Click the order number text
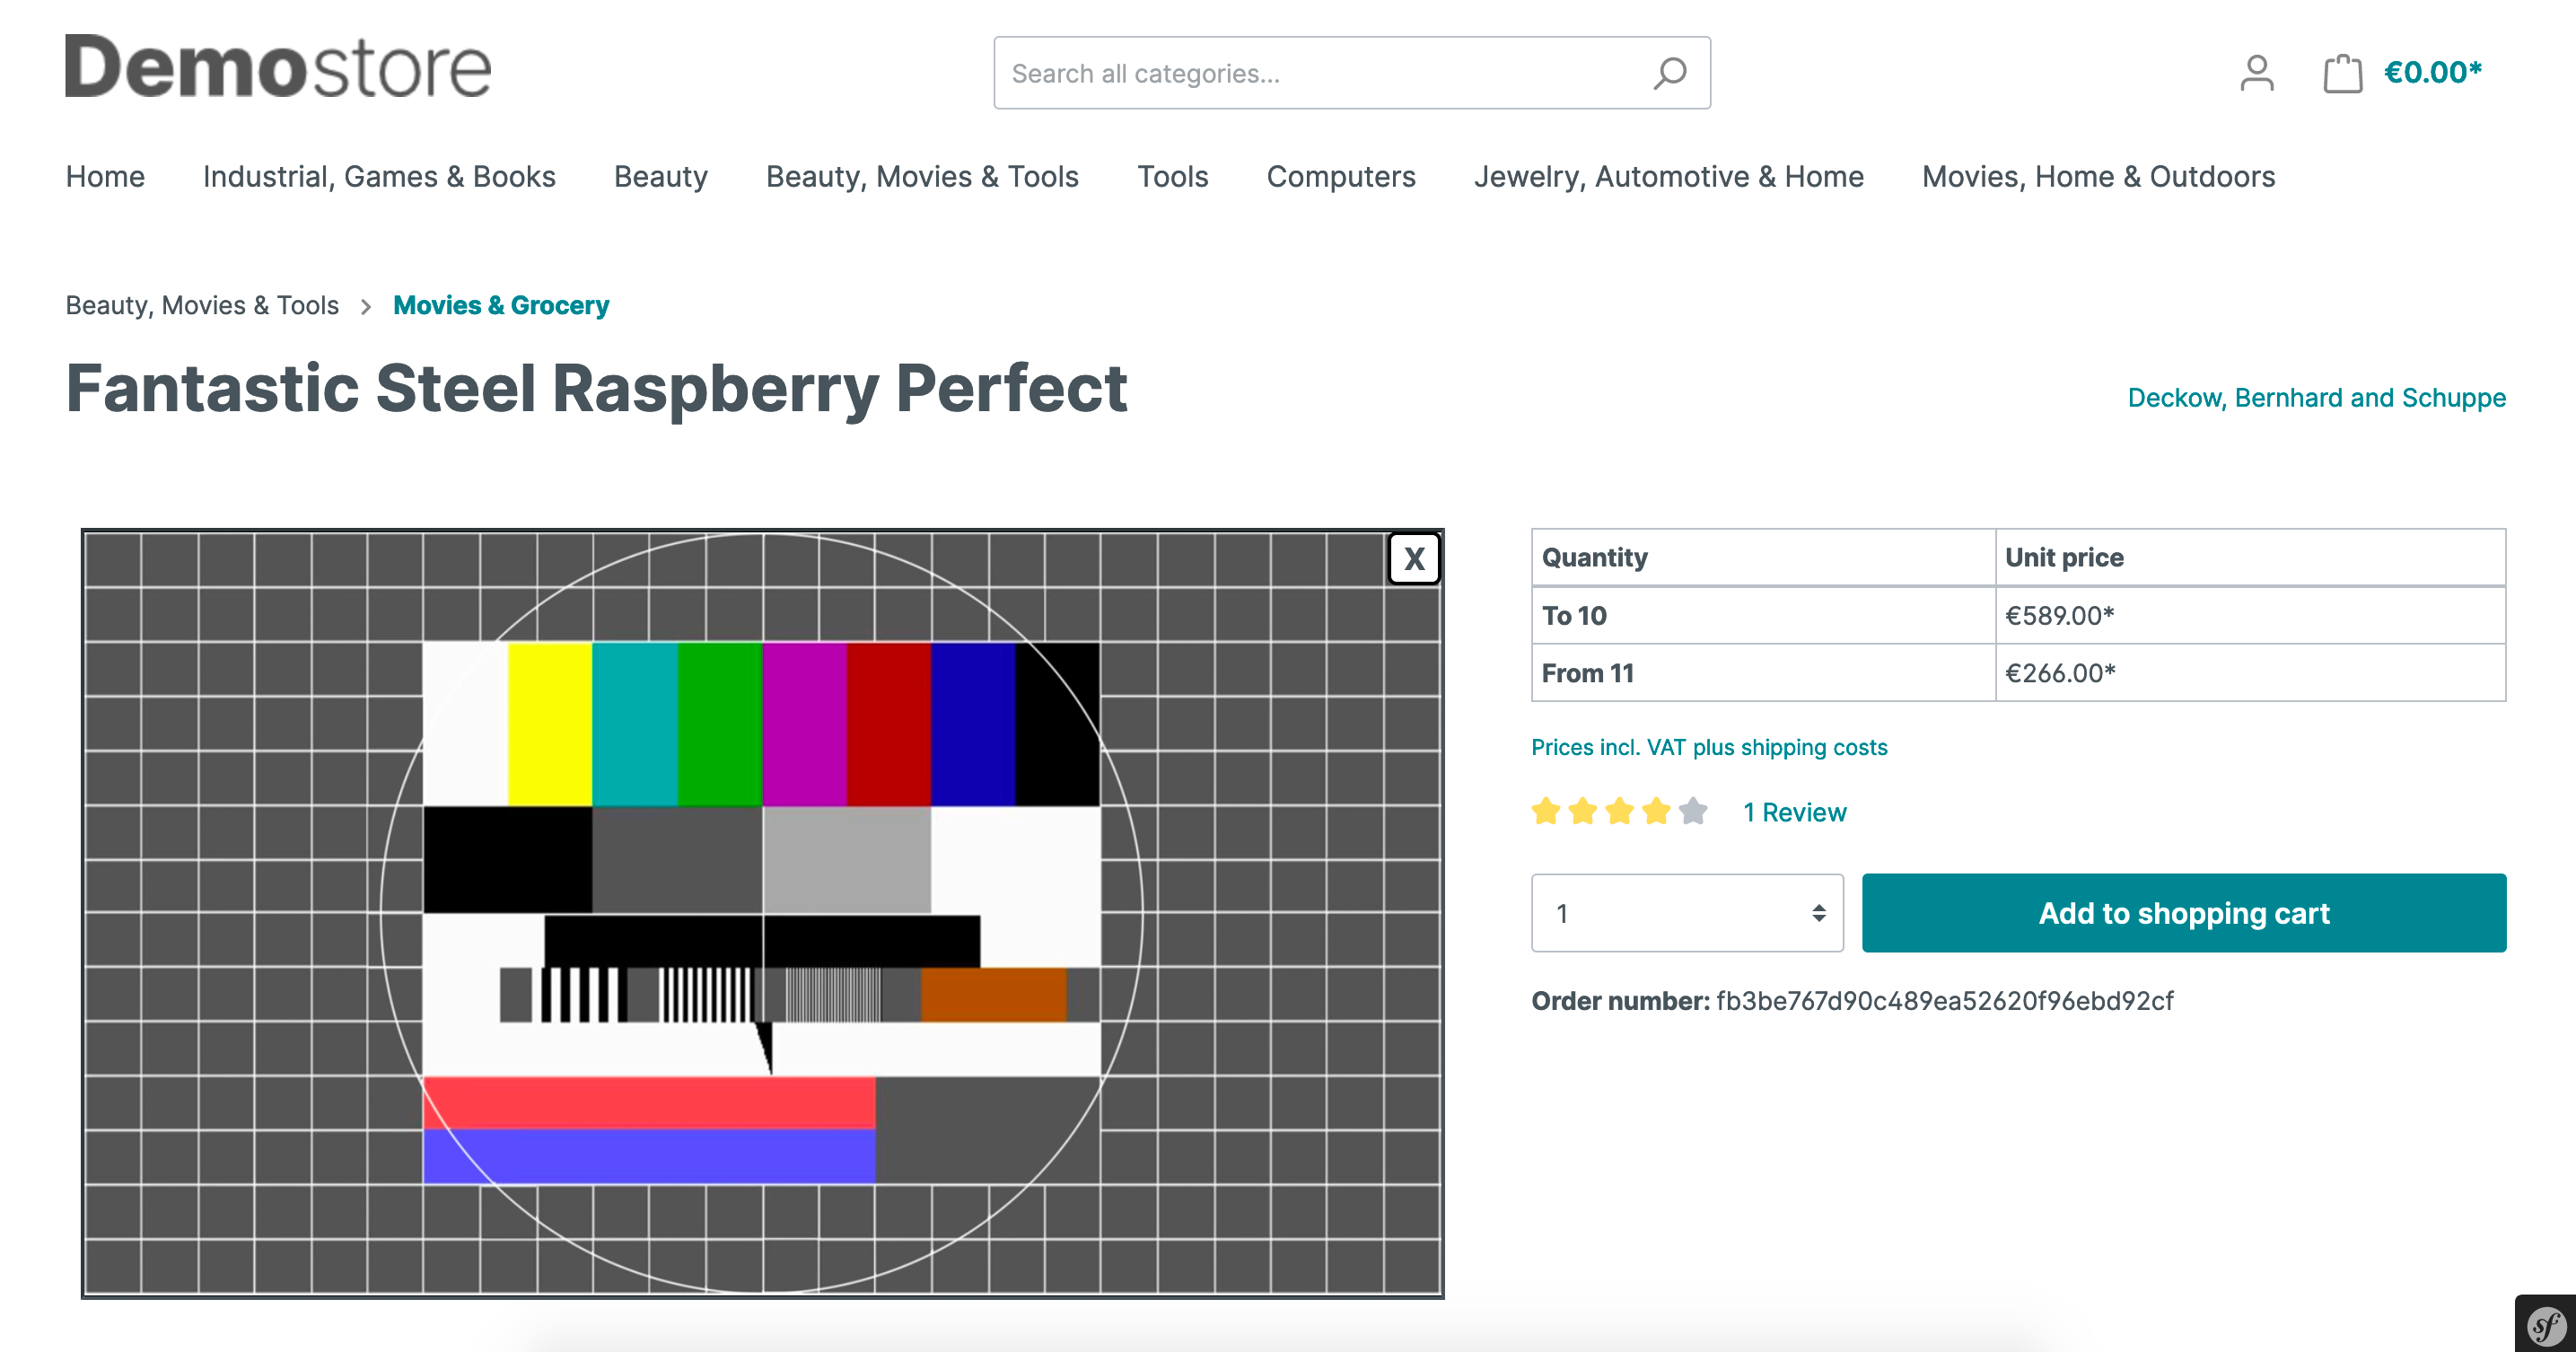The width and height of the screenshot is (2576, 1352). coord(1852,1000)
